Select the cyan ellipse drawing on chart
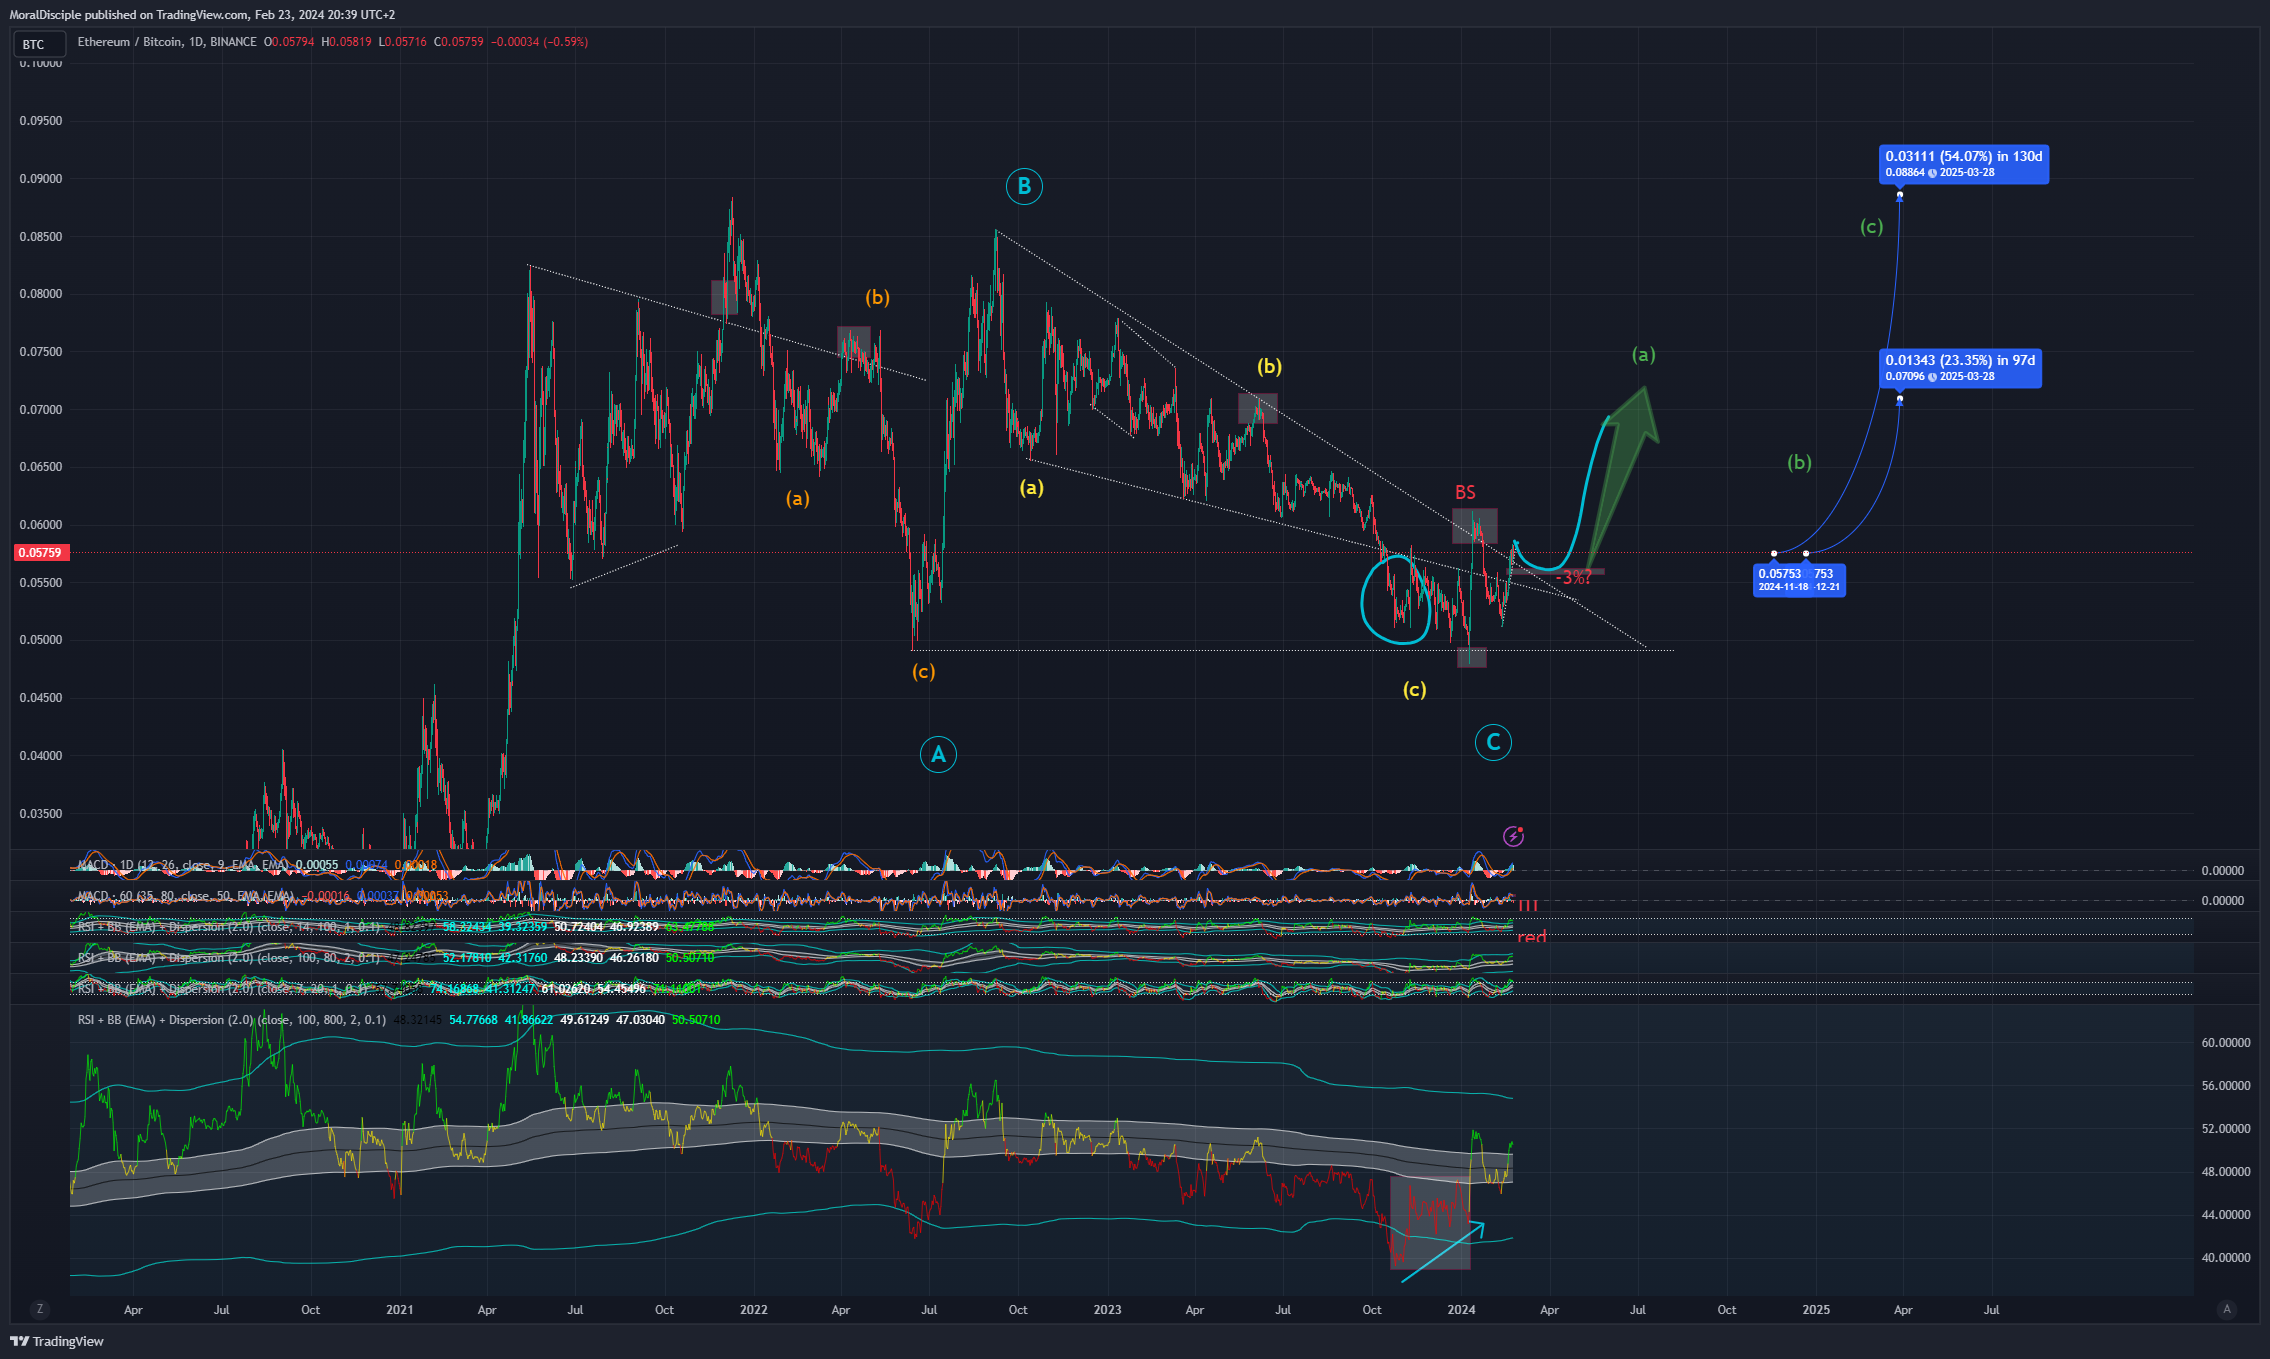 click(x=1398, y=600)
